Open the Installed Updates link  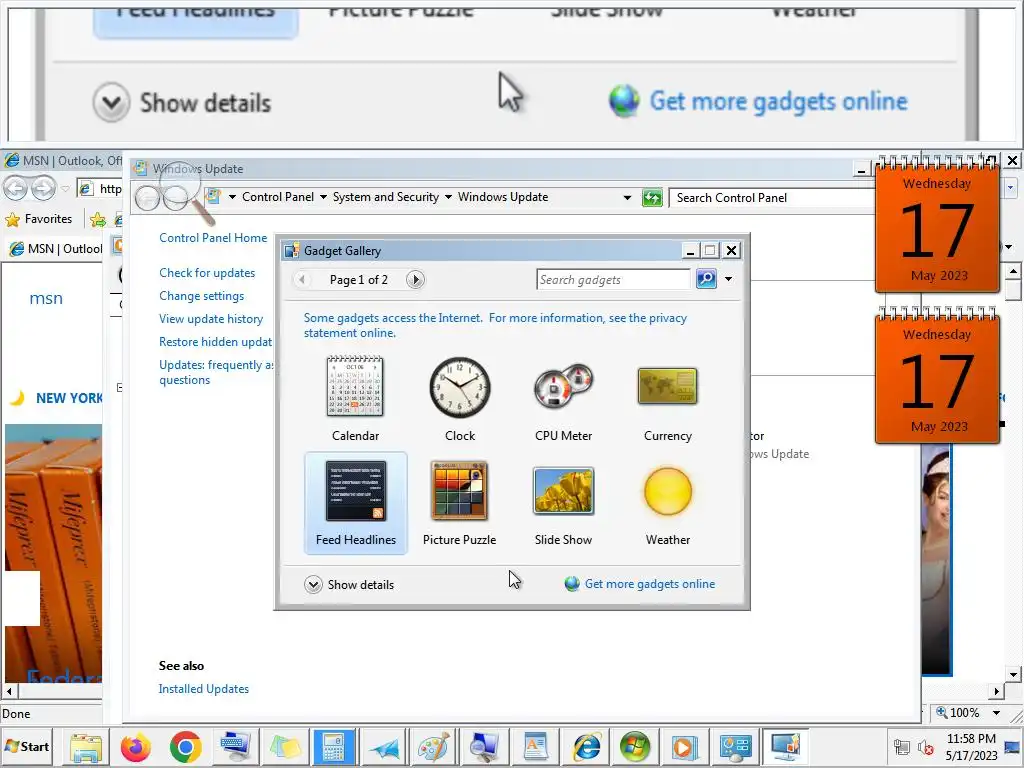tap(203, 689)
